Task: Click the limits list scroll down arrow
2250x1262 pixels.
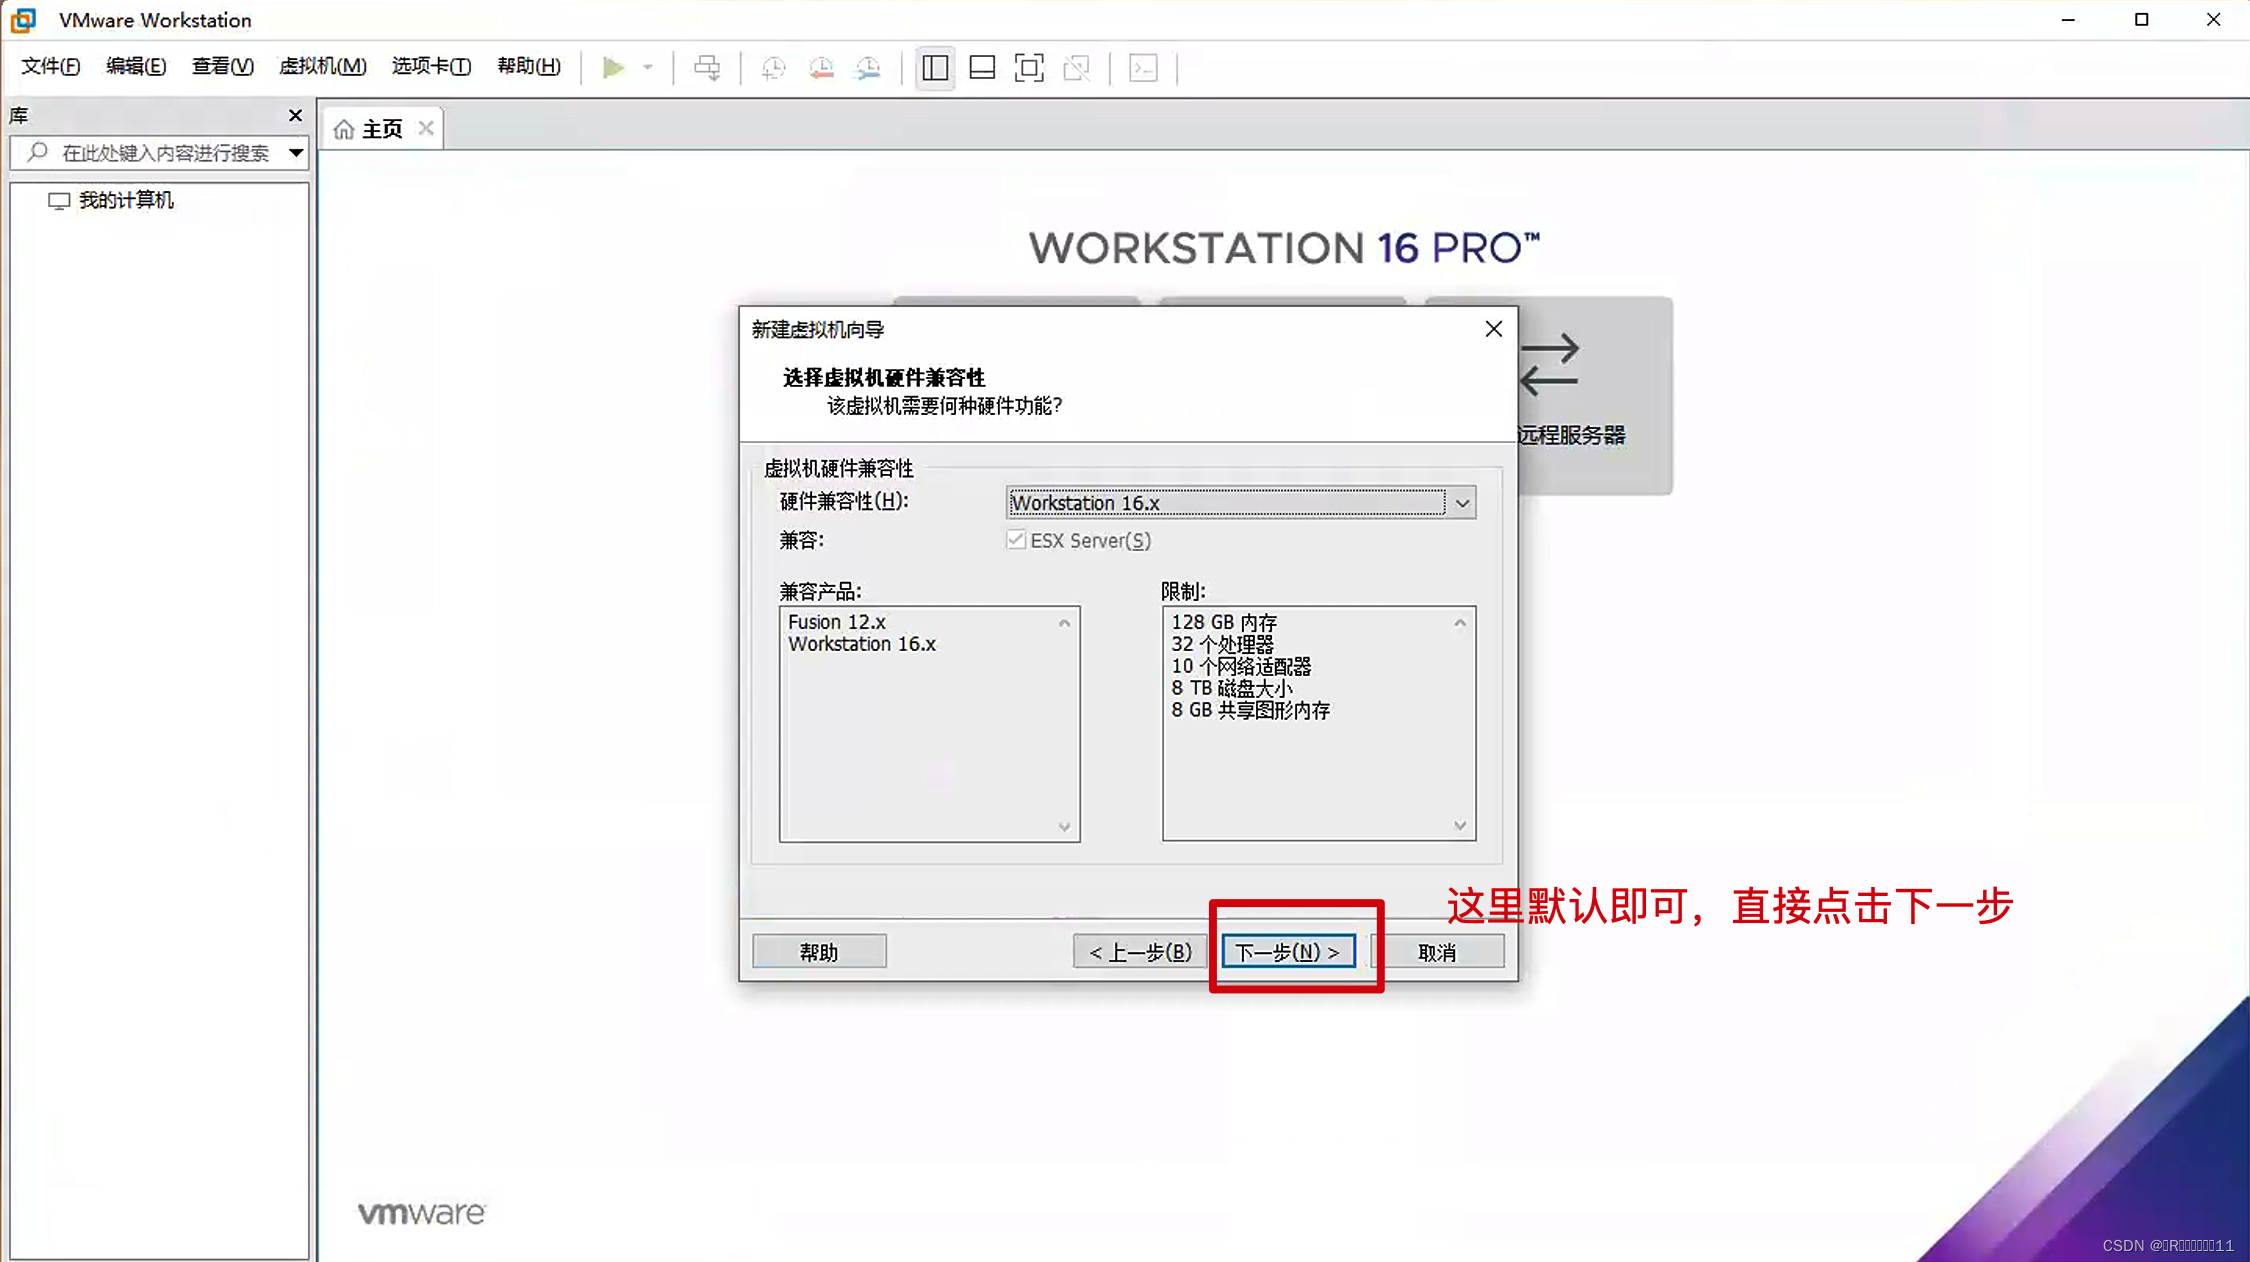Action: pyautogui.click(x=1460, y=825)
